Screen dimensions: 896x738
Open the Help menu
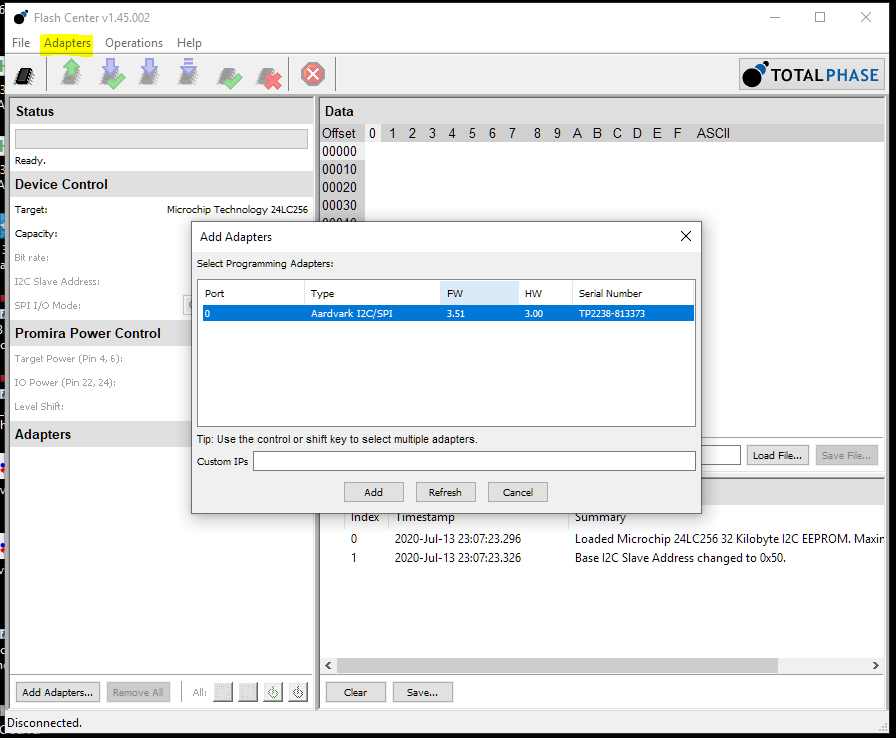click(189, 43)
